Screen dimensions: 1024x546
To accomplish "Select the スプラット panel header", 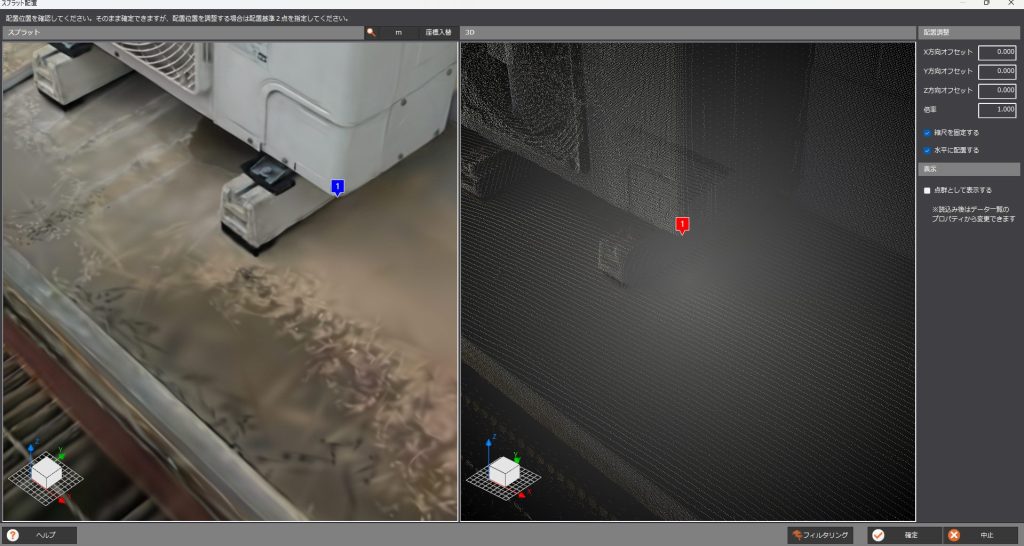I will (180, 32).
